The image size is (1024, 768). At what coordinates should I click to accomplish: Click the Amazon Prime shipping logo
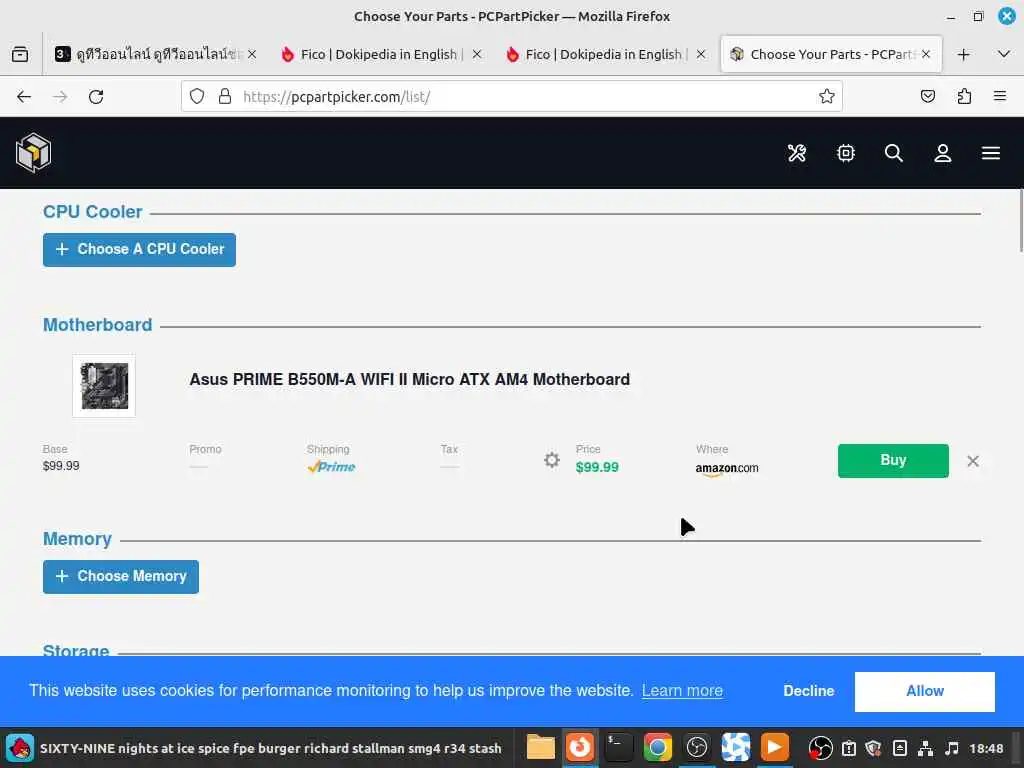click(x=331, y=466)
